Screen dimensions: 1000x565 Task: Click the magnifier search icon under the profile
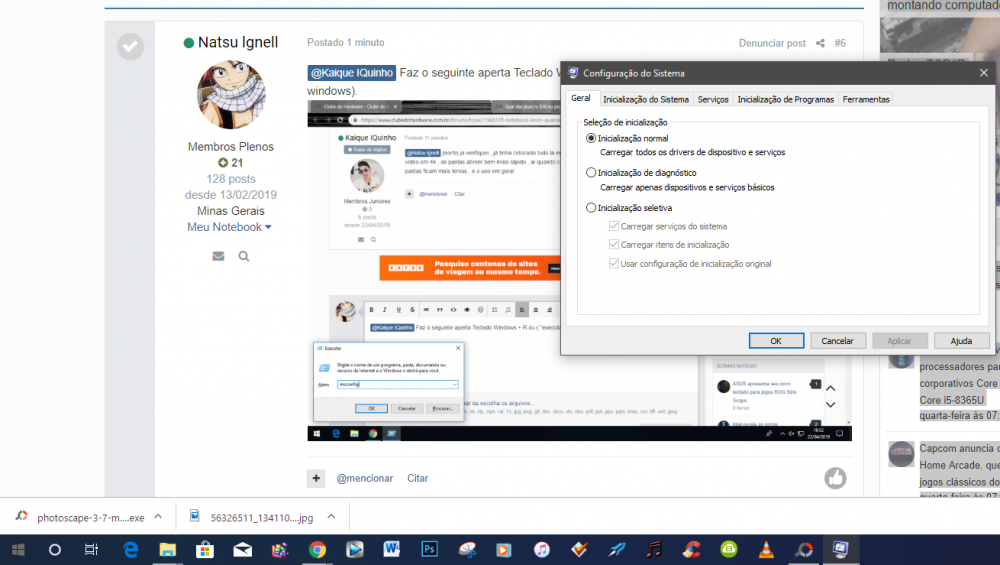click(x=244, y=256)
